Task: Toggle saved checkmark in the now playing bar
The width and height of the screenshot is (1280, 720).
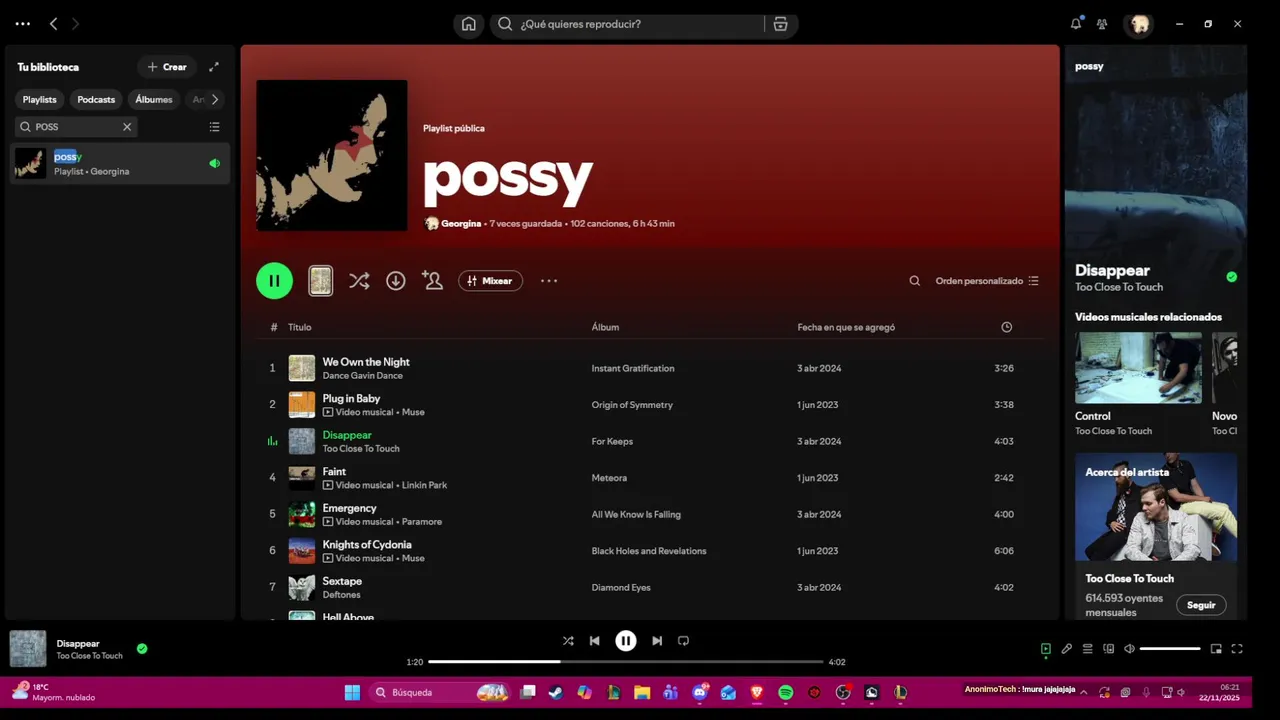Action: coord(142,649)
